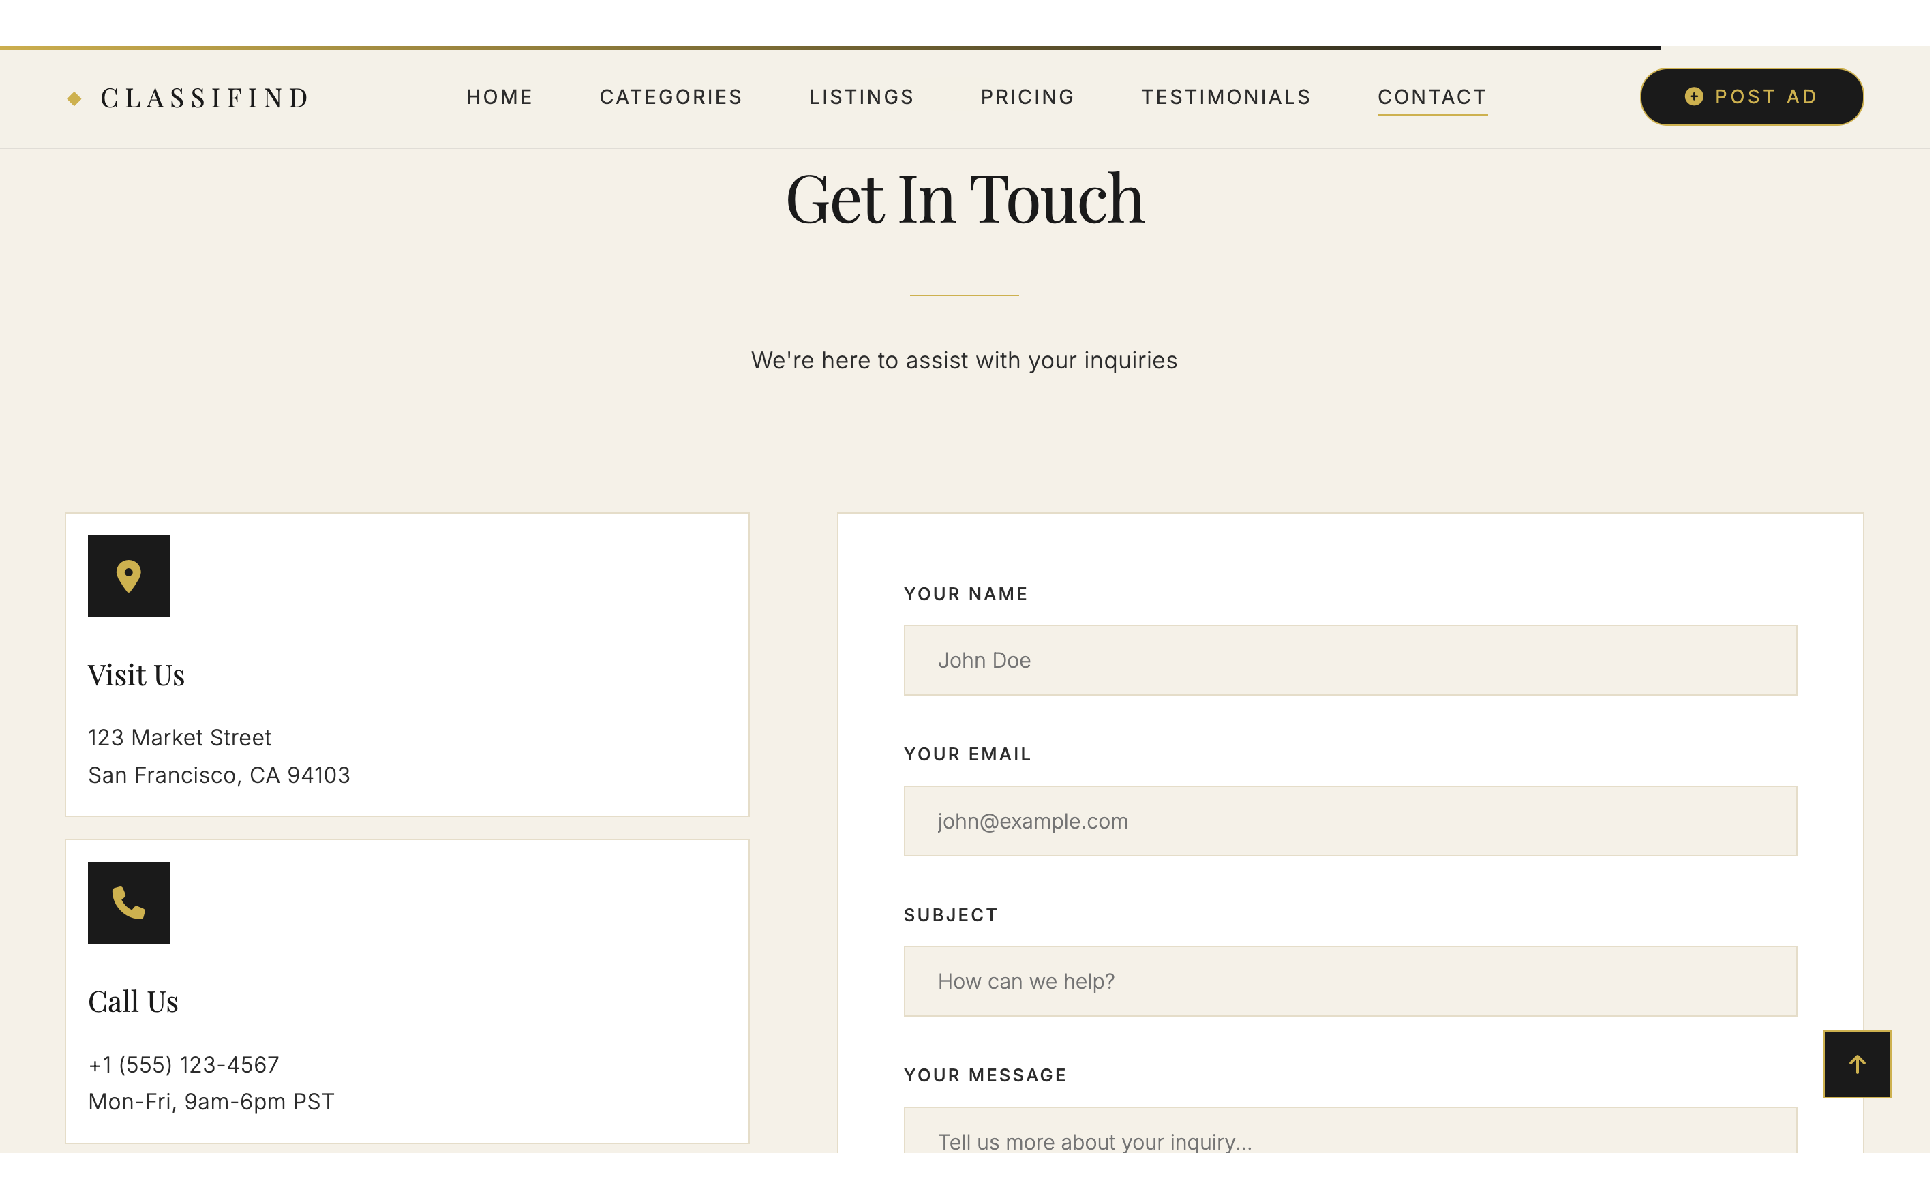Click the plus icon in Post Ad
This screenshot has width=1930, height=1200.
click(1693, 97)
